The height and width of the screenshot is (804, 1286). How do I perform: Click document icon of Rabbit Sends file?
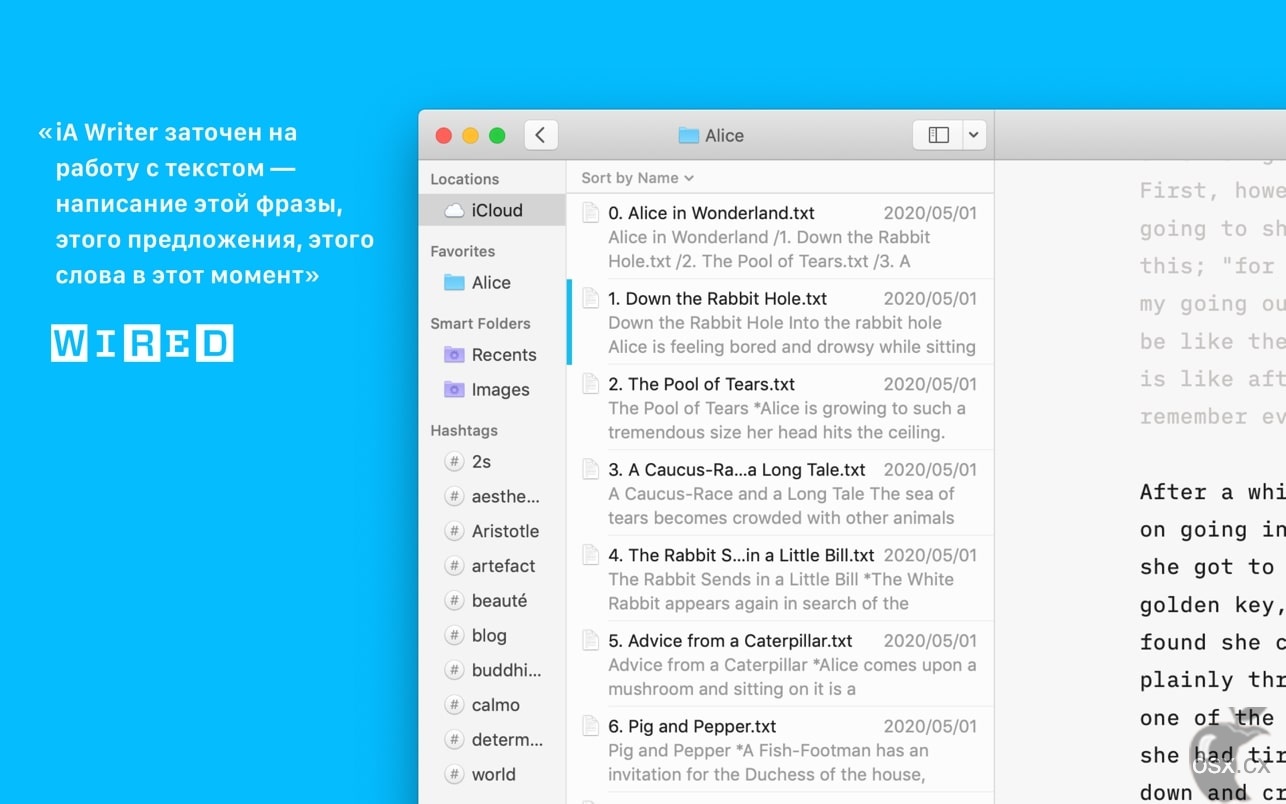591,554
